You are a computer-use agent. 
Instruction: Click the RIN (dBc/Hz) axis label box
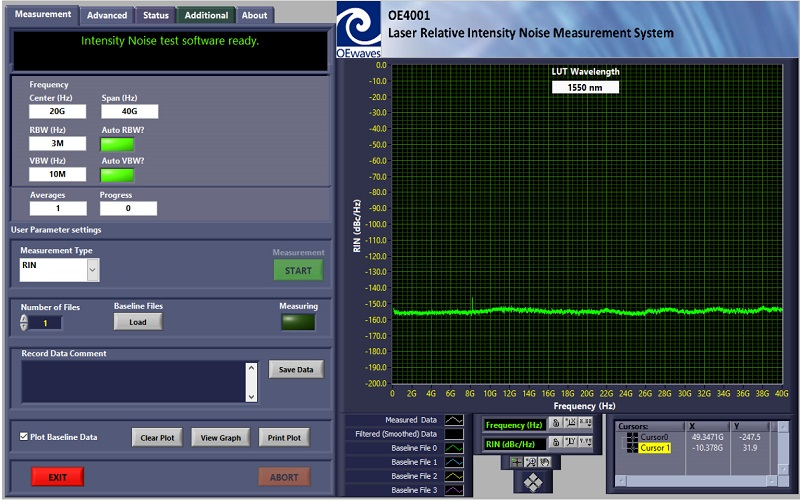tap(514, 444)
